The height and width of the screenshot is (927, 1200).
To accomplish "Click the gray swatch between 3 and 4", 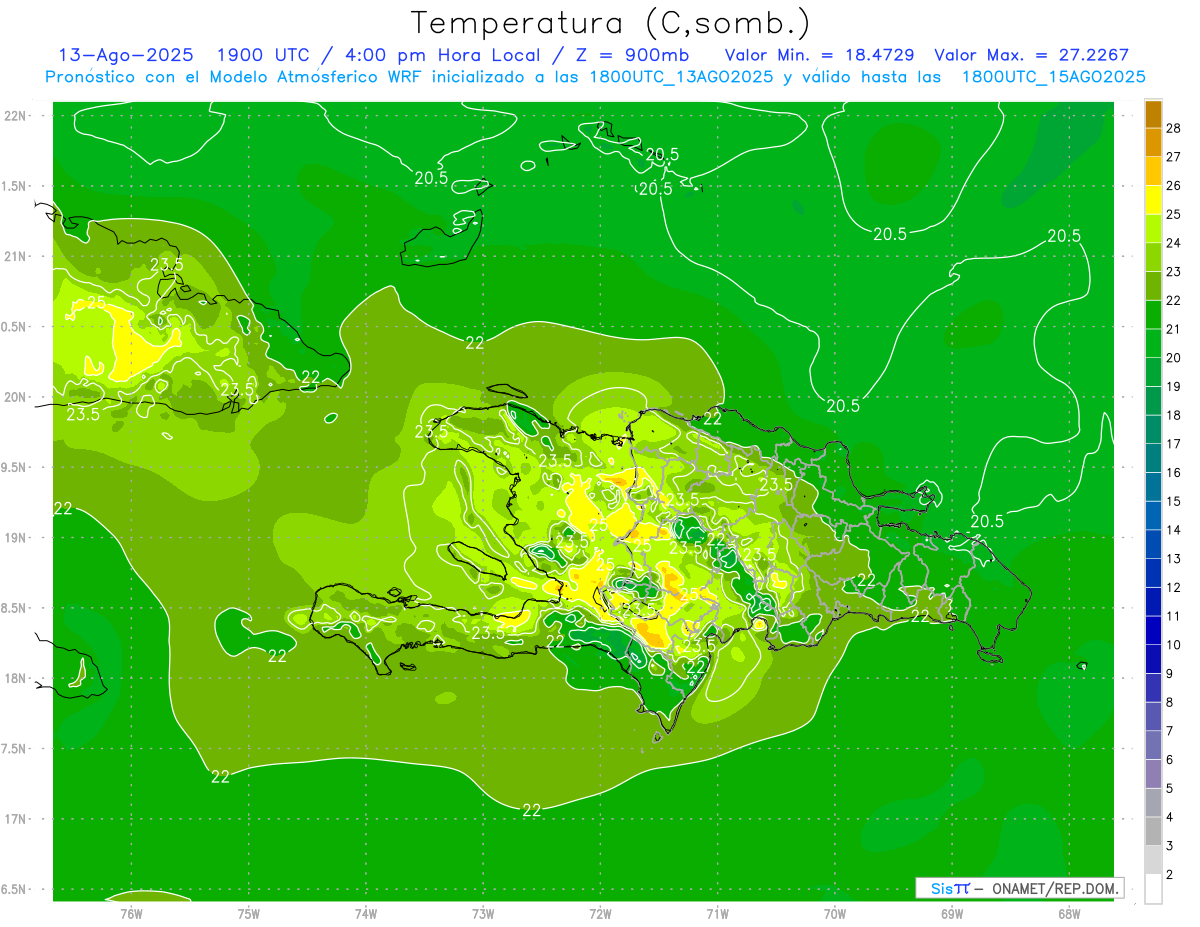I will pyautogui.click(x=1153, y=832).
